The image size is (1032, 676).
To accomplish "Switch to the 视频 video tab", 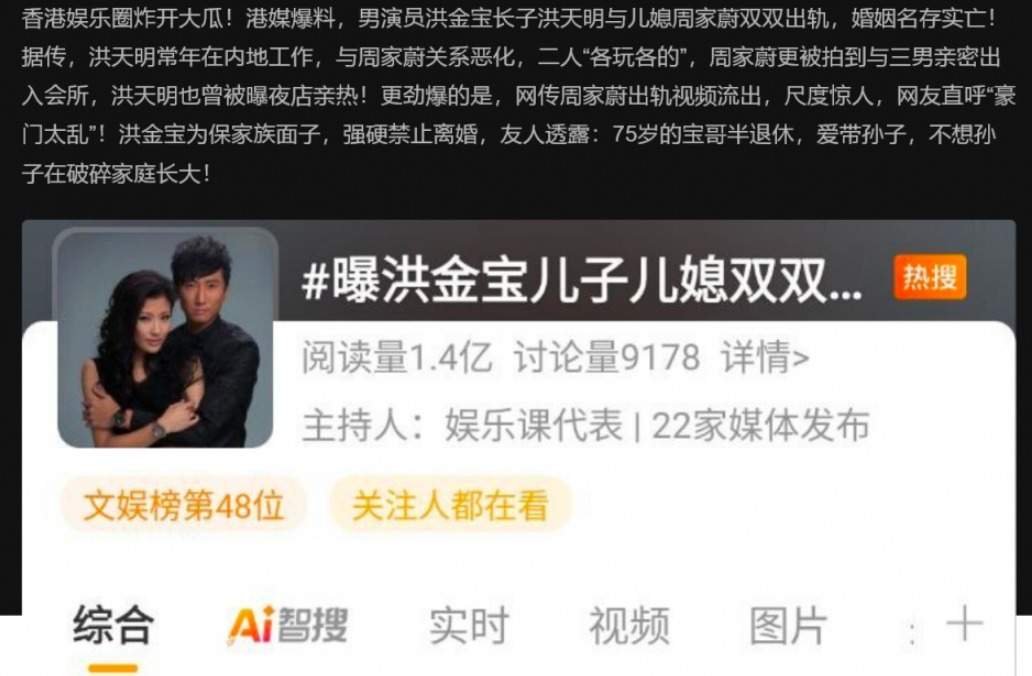I will coord(629,625).
